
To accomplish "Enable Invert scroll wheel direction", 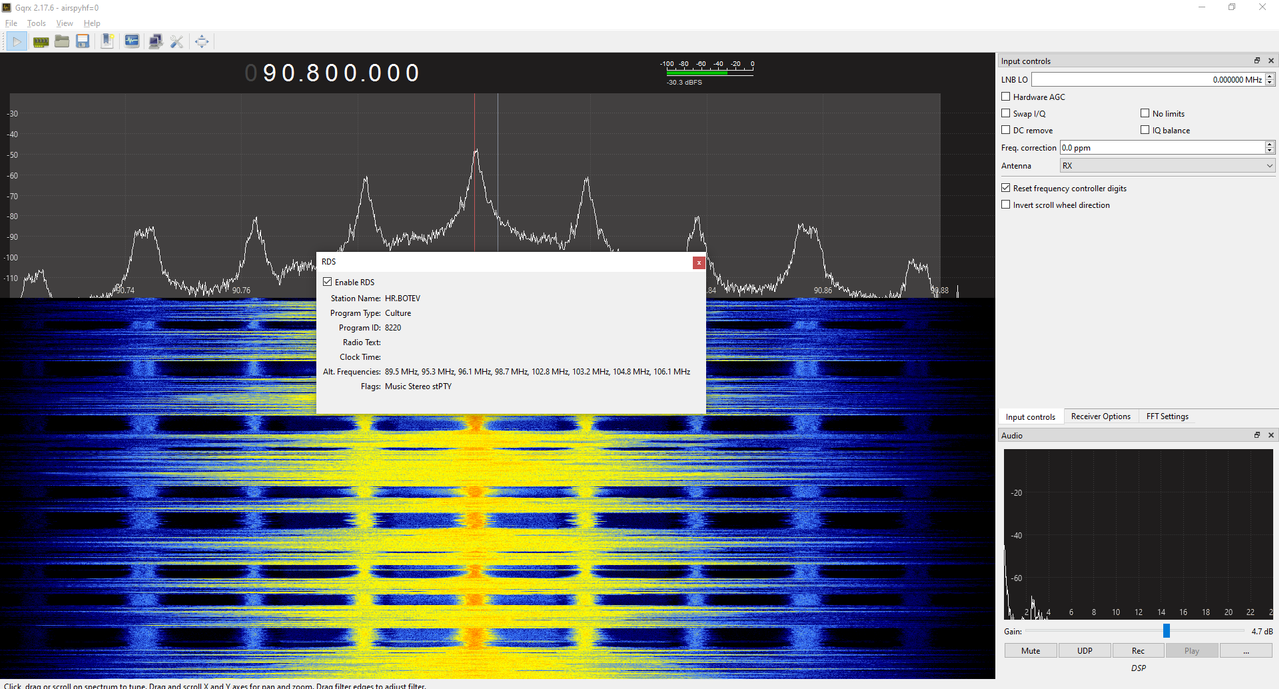I will tap(1006, 205).
